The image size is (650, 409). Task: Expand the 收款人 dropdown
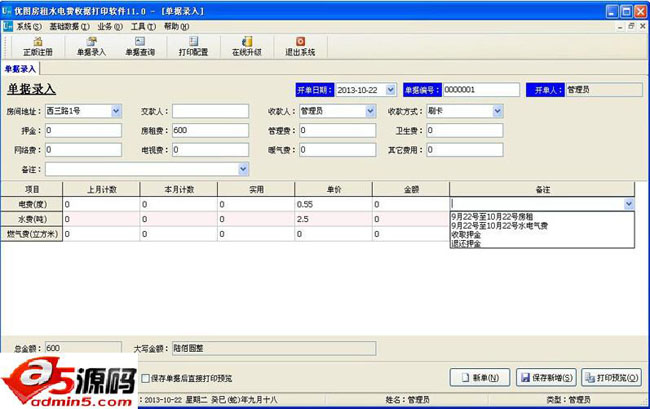(370, 111)
